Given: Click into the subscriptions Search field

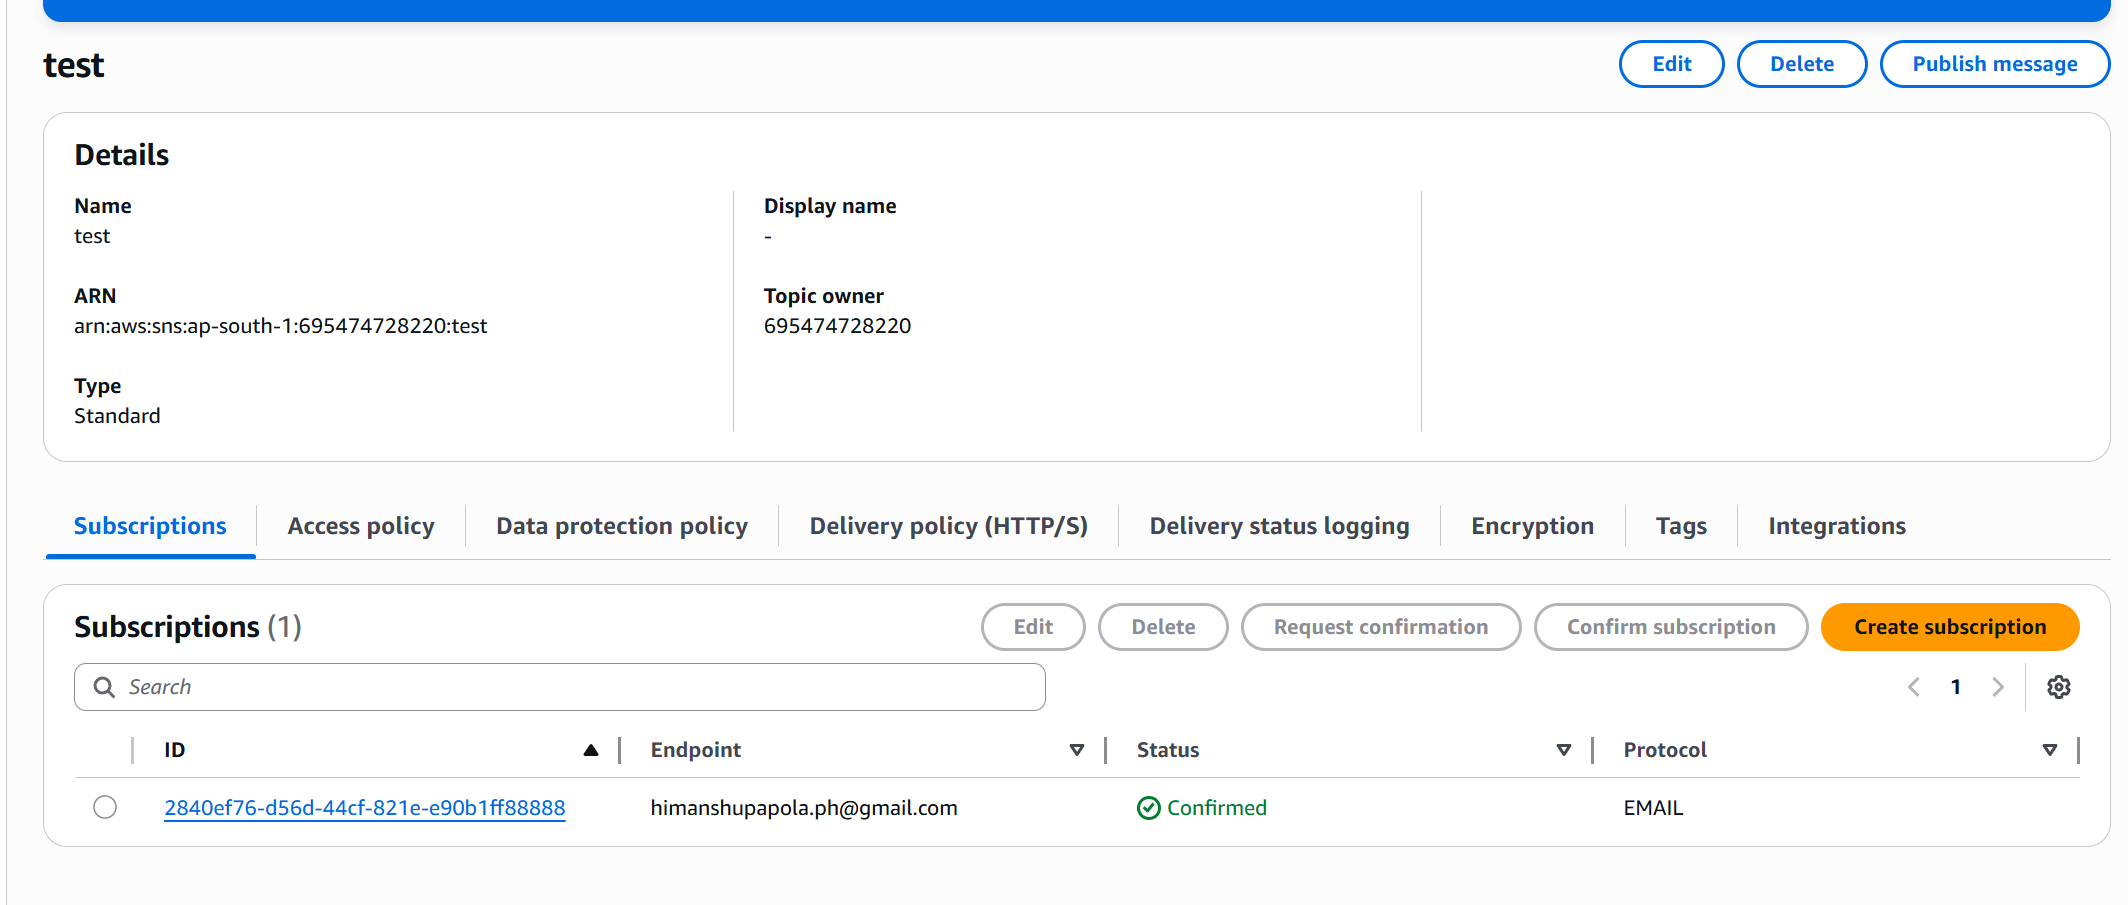Looking at the screenshot, I should (x=580, y=687).
